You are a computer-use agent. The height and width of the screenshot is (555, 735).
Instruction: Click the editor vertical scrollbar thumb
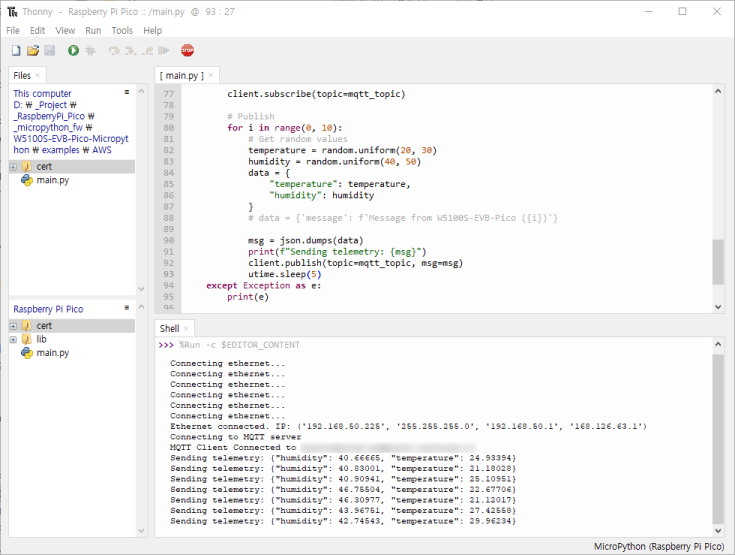[718, 262]
